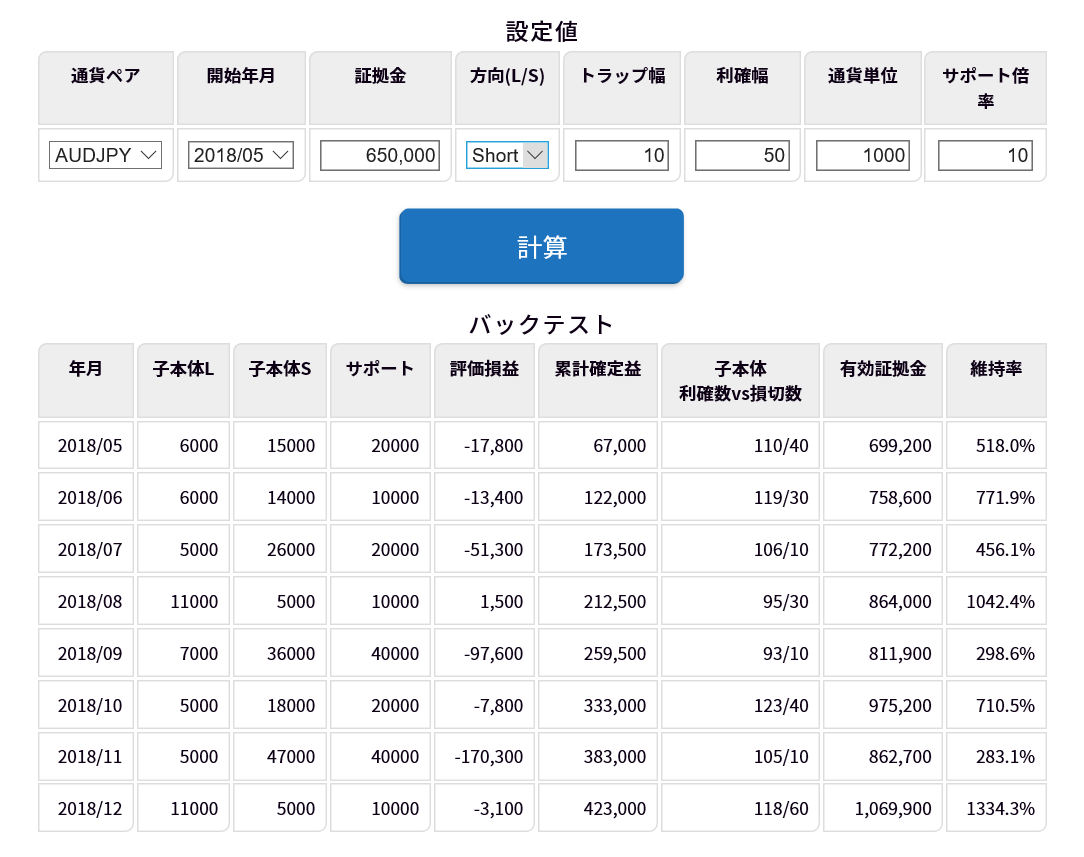Viewport: 1084px width, 857px height.
Task: Click the 子本体 利確数vs損切数 header
Action: pyautogui.click(x=740, y=380)
